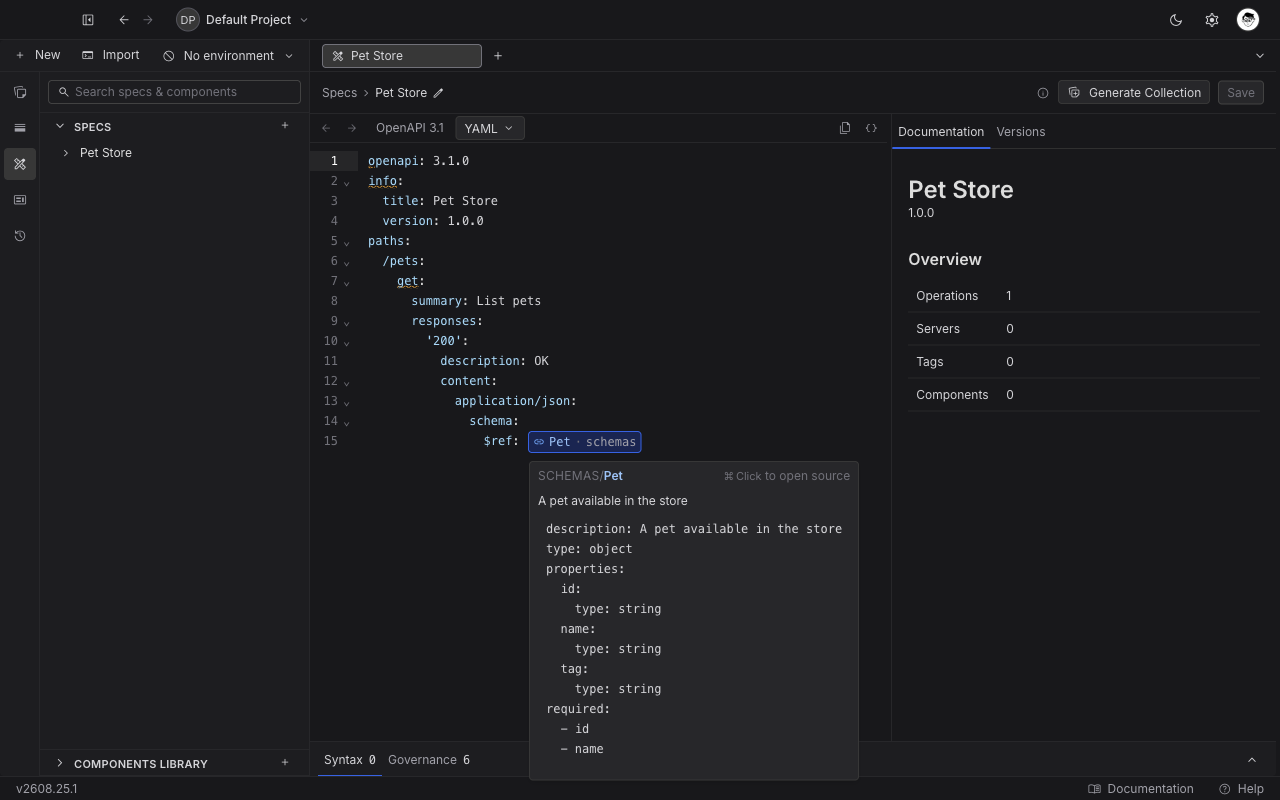
Task: Navigate editor back arrow
Action: coord(326,128)
